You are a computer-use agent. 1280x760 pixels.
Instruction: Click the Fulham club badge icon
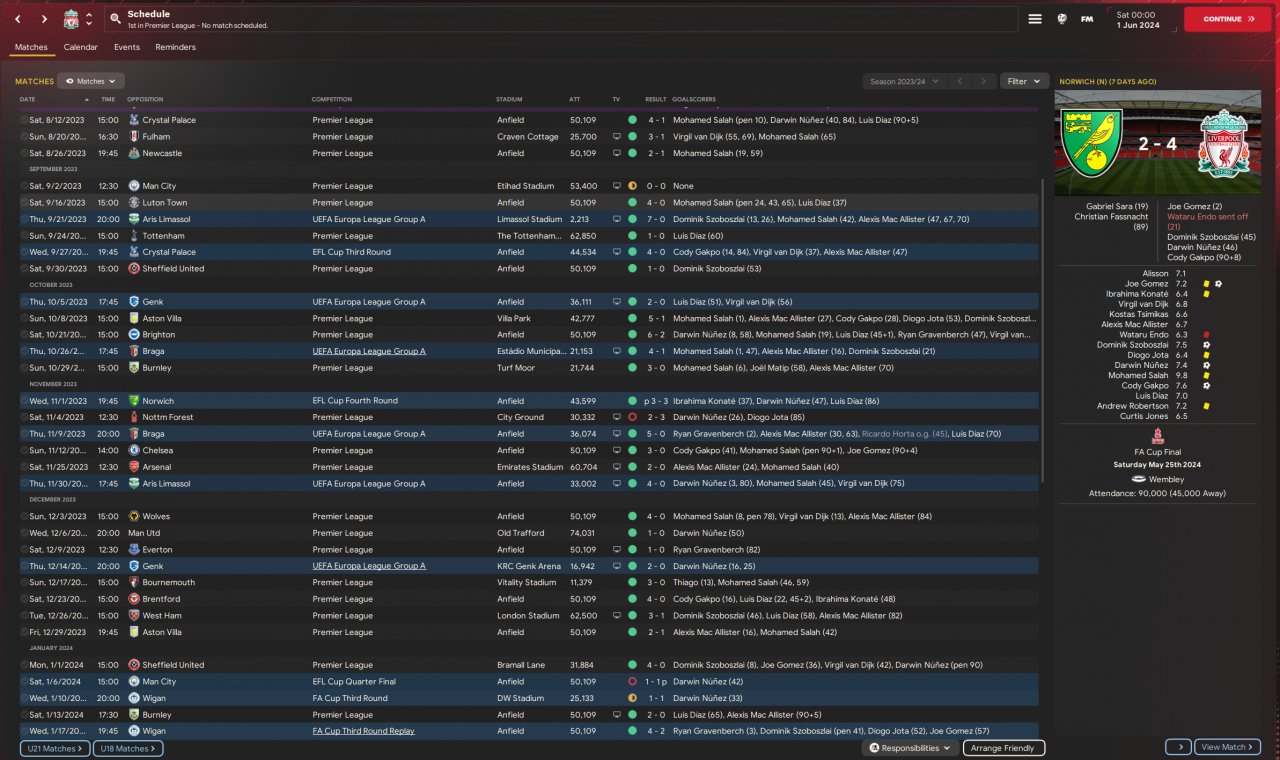[x=133, y=137]
